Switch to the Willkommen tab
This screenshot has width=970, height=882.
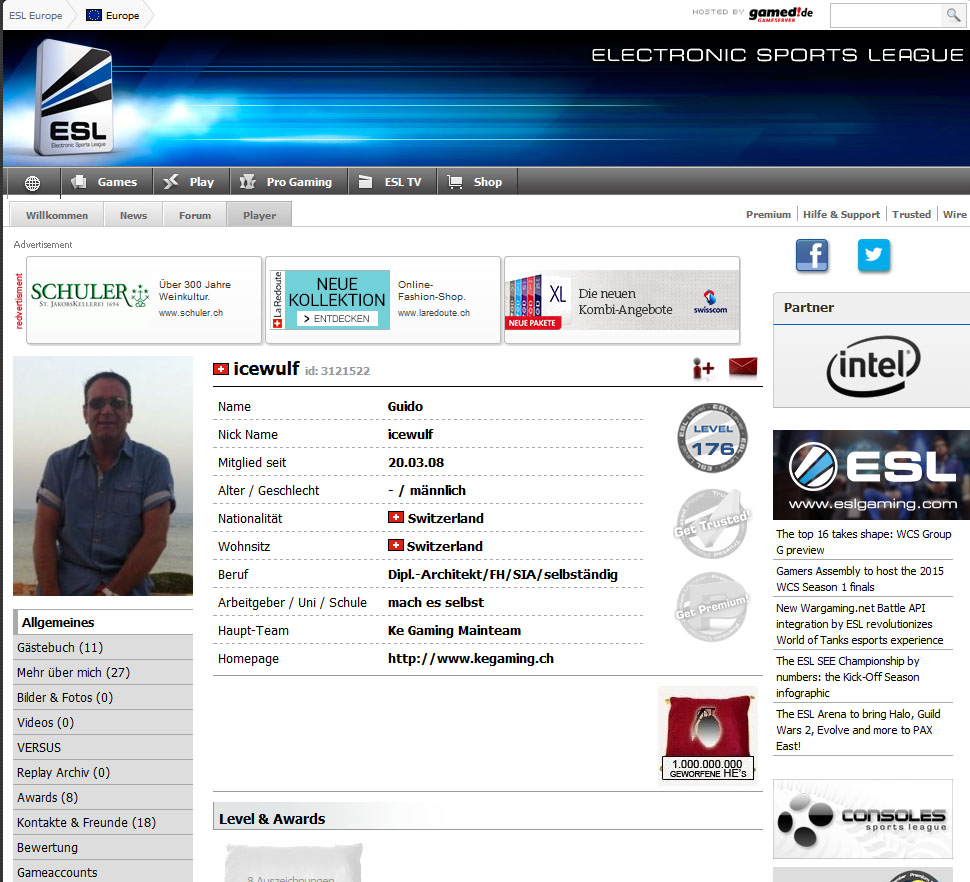pos(57,215)
